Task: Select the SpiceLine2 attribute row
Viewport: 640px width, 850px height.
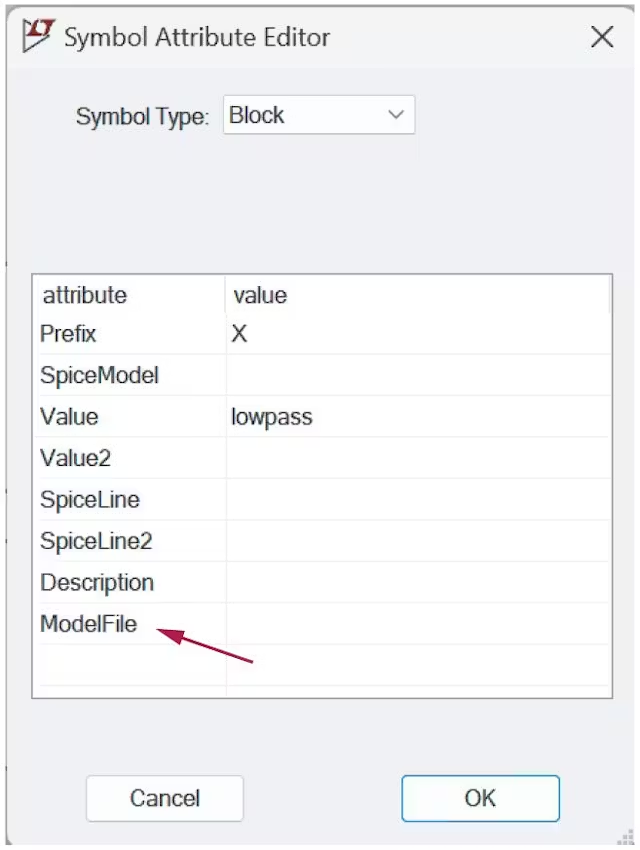Action: [x=96, y=542]
